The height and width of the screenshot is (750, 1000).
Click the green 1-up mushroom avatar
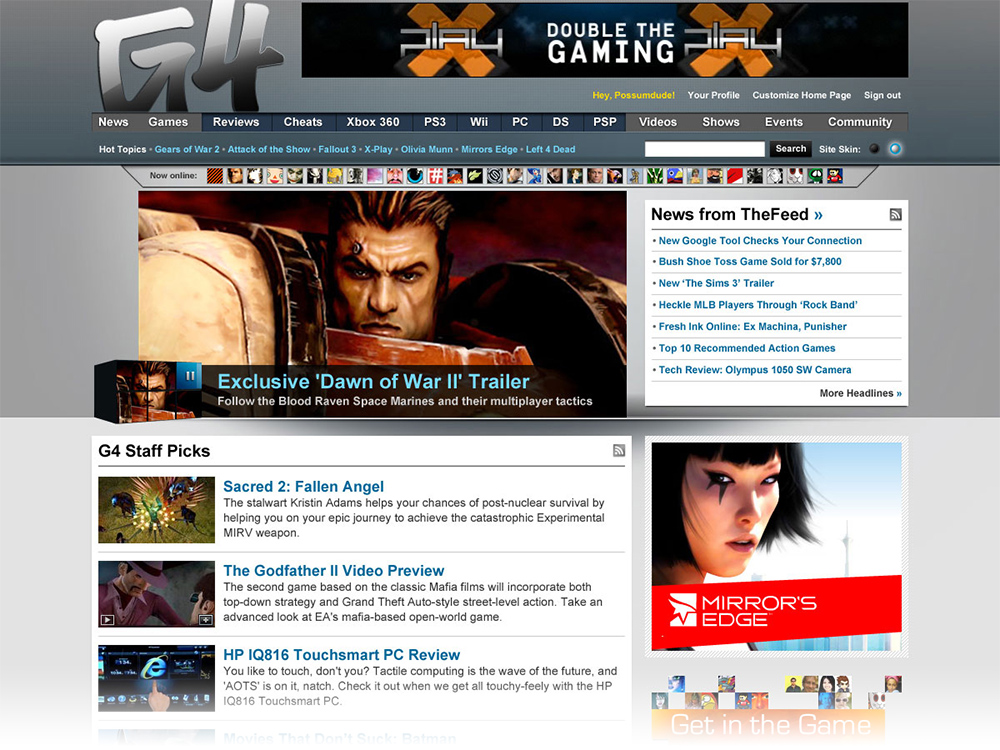(815, 175)
